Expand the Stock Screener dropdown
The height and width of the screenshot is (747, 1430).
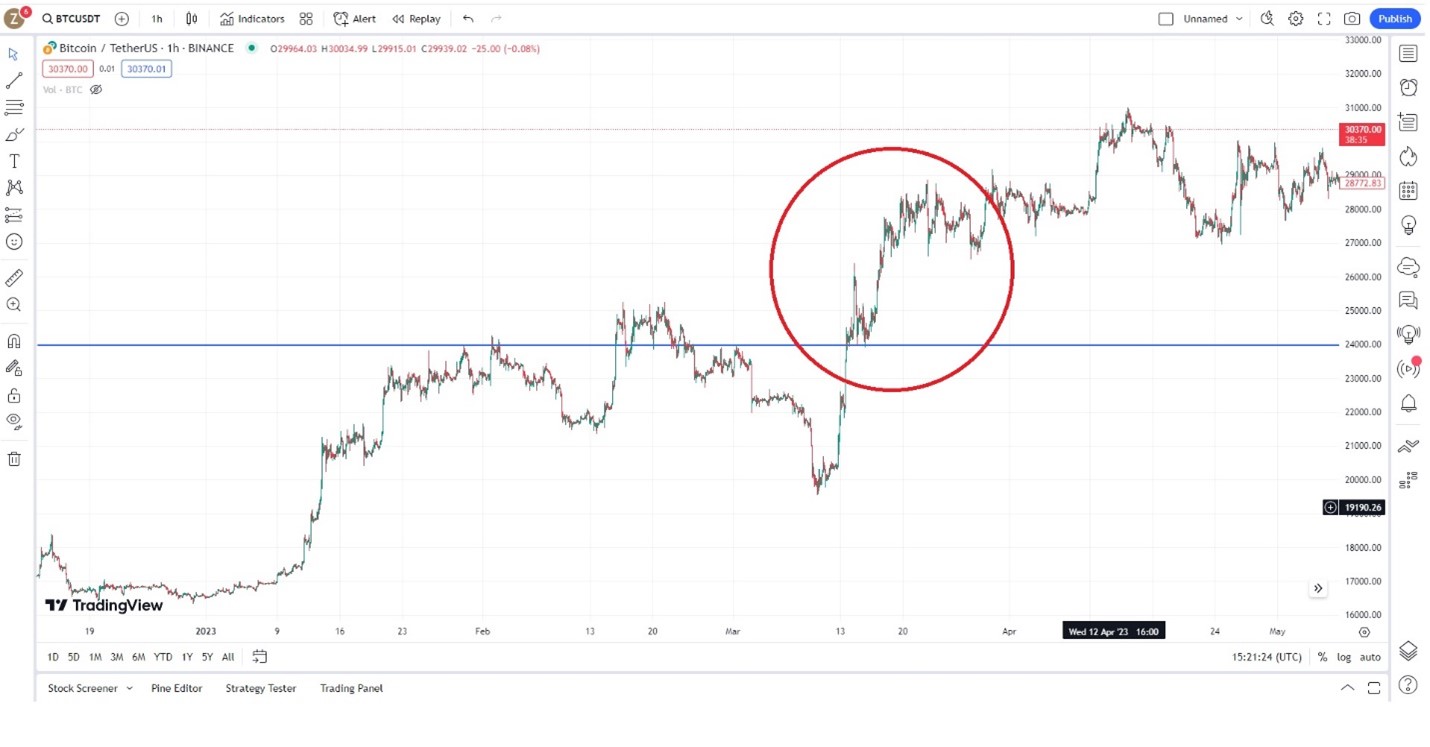point(90,688)
